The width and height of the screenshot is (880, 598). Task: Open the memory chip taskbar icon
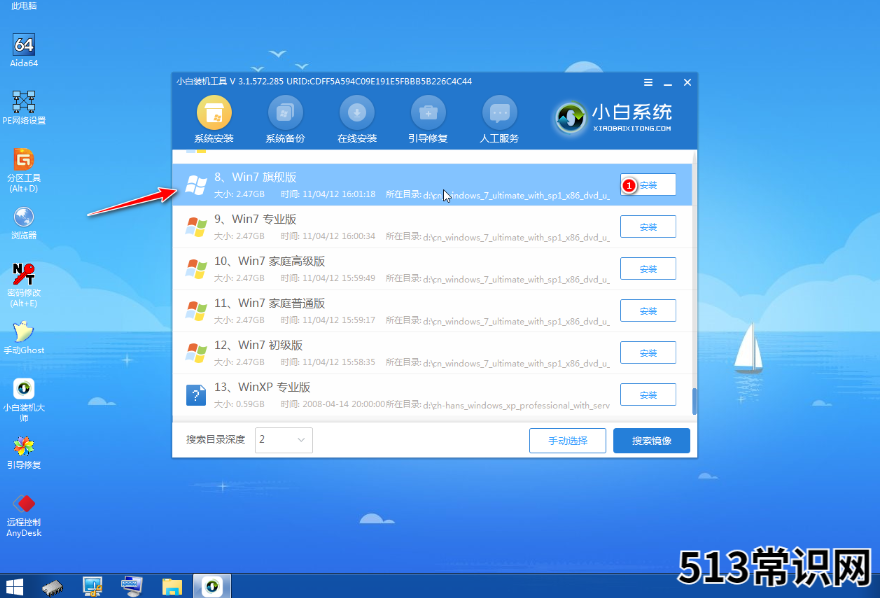click(x=52, y=587)
